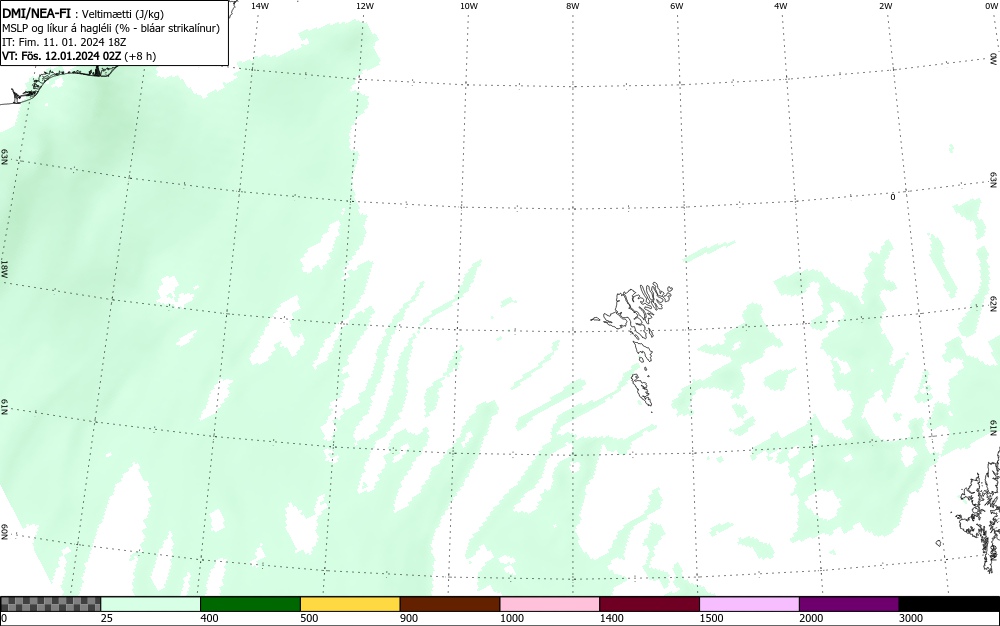Click the 60N latitude label

4,533
